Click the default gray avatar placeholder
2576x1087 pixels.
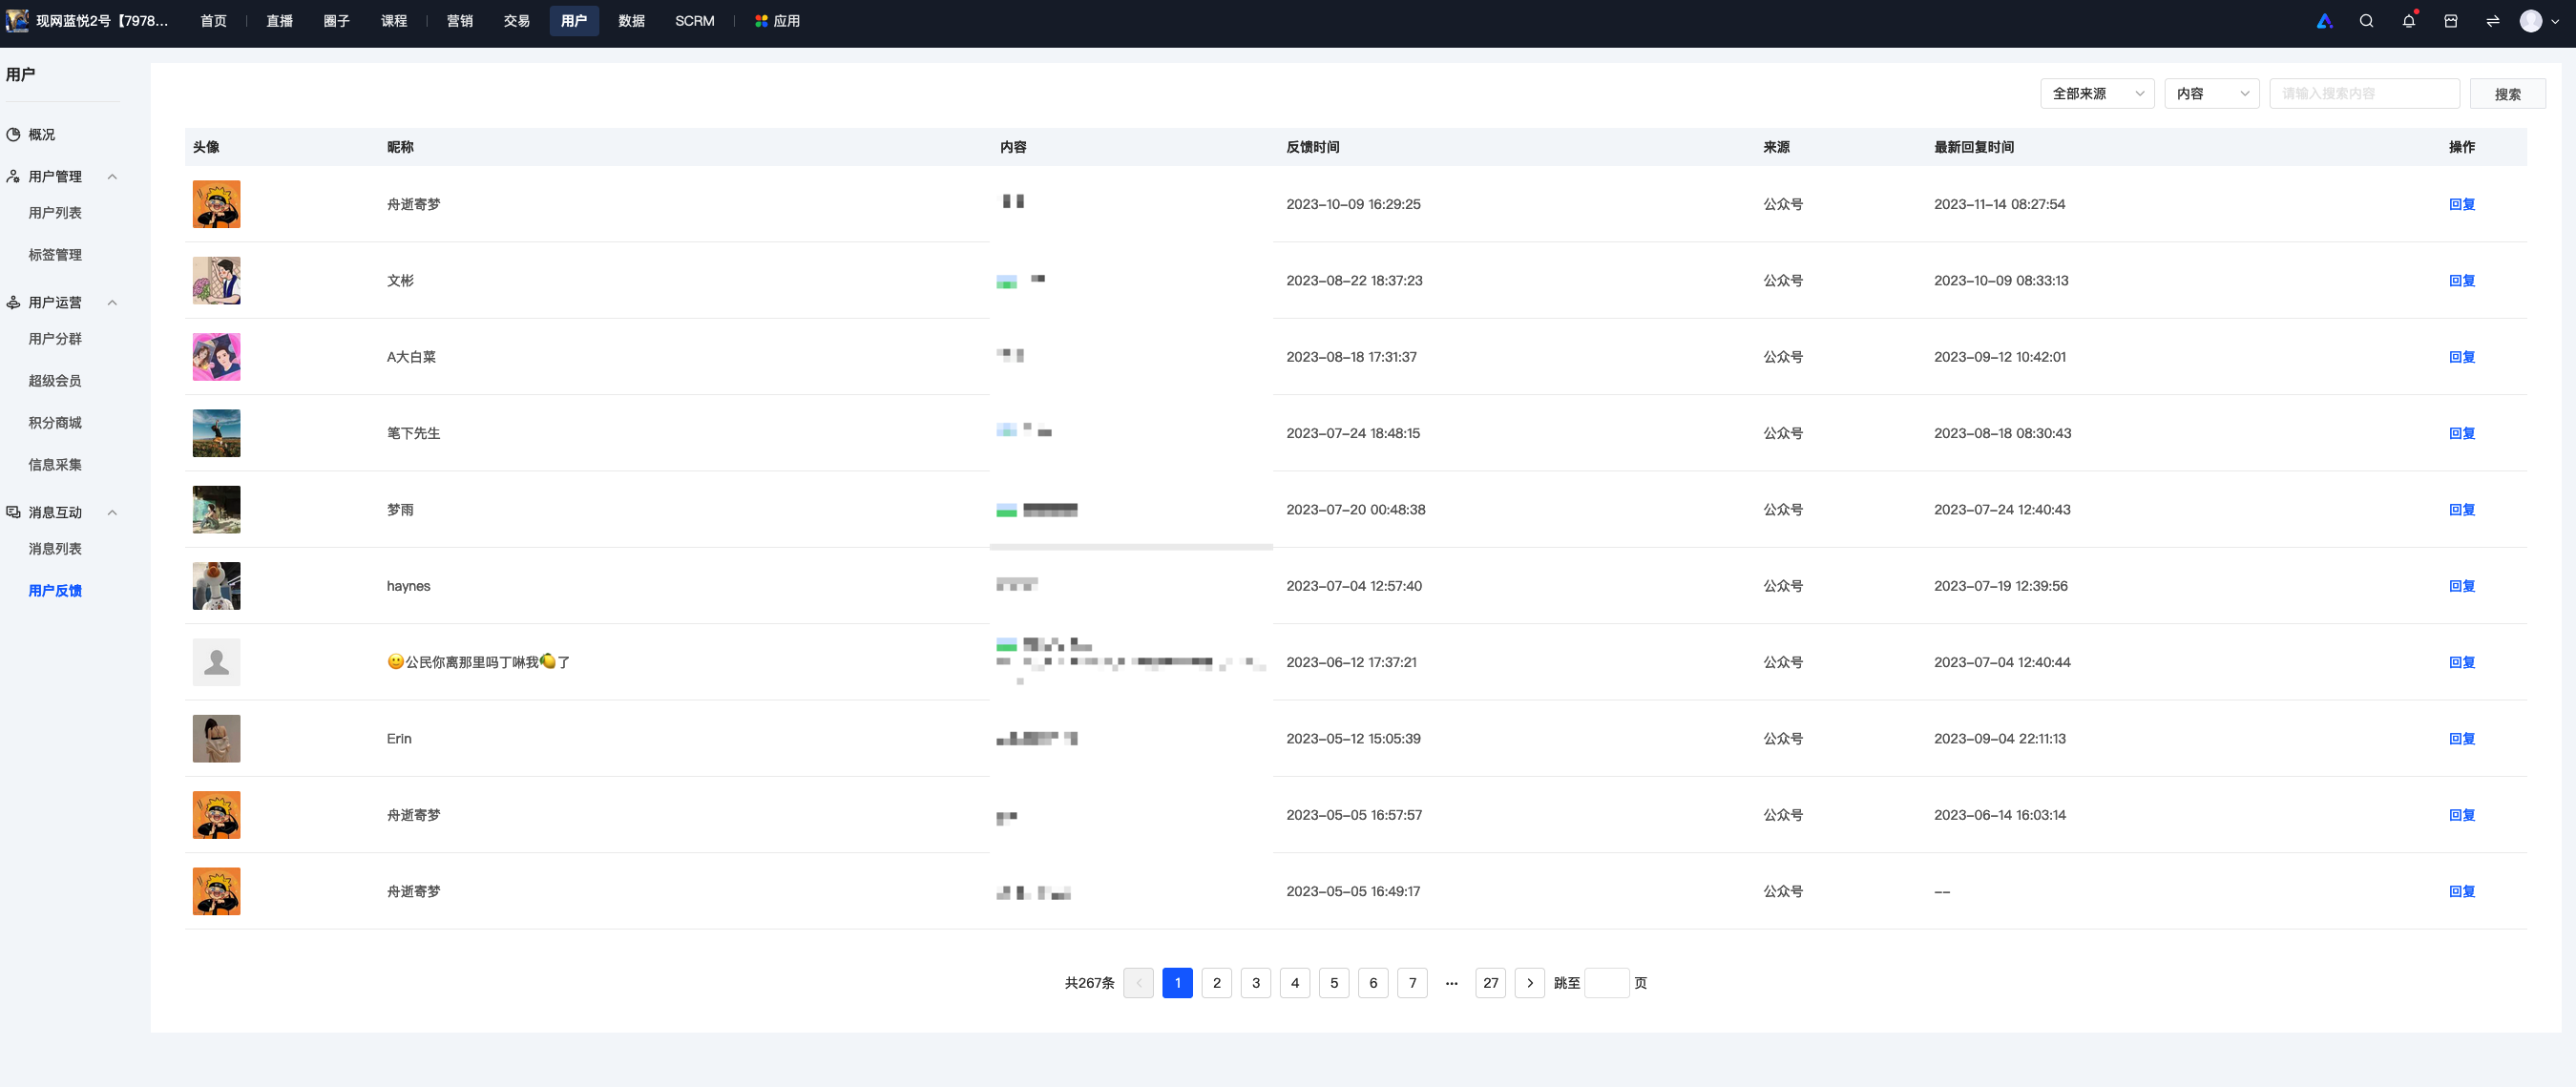216,662
